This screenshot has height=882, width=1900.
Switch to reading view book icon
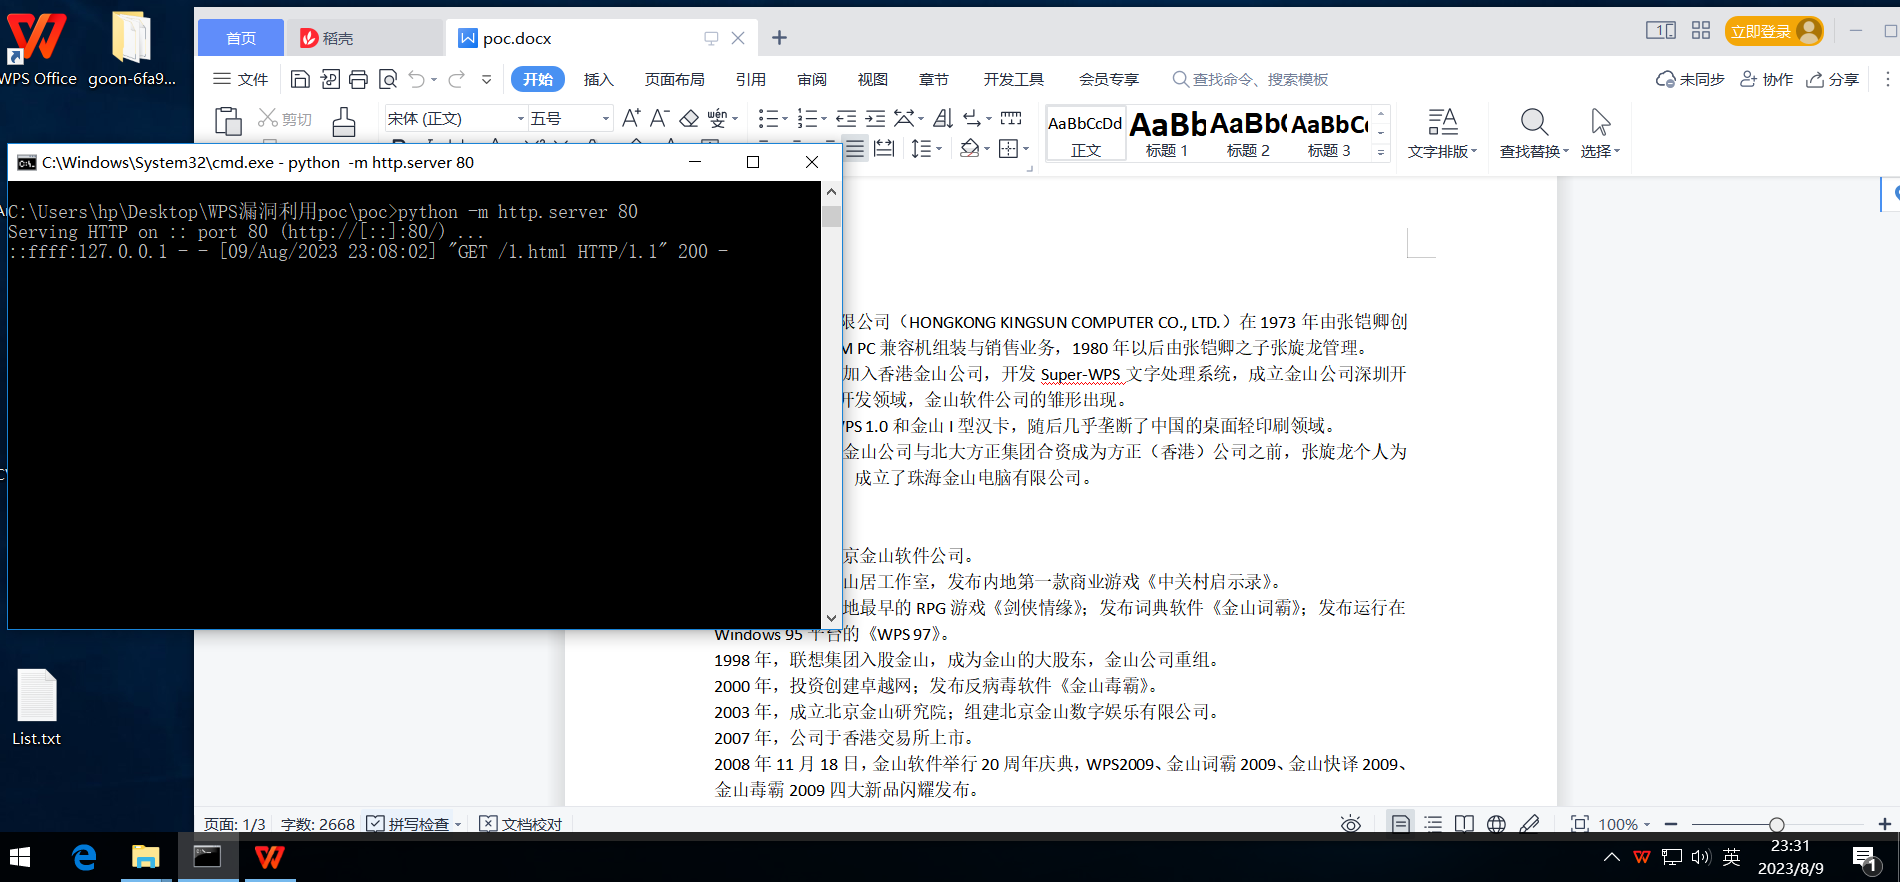1464,824
